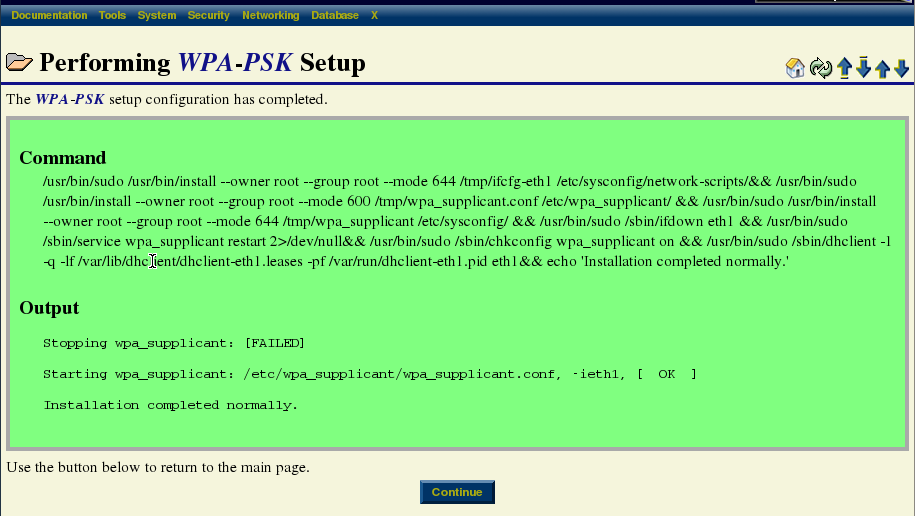Click the 'Stopping wpa_supplicant: [FAILED]' output line

174,343
